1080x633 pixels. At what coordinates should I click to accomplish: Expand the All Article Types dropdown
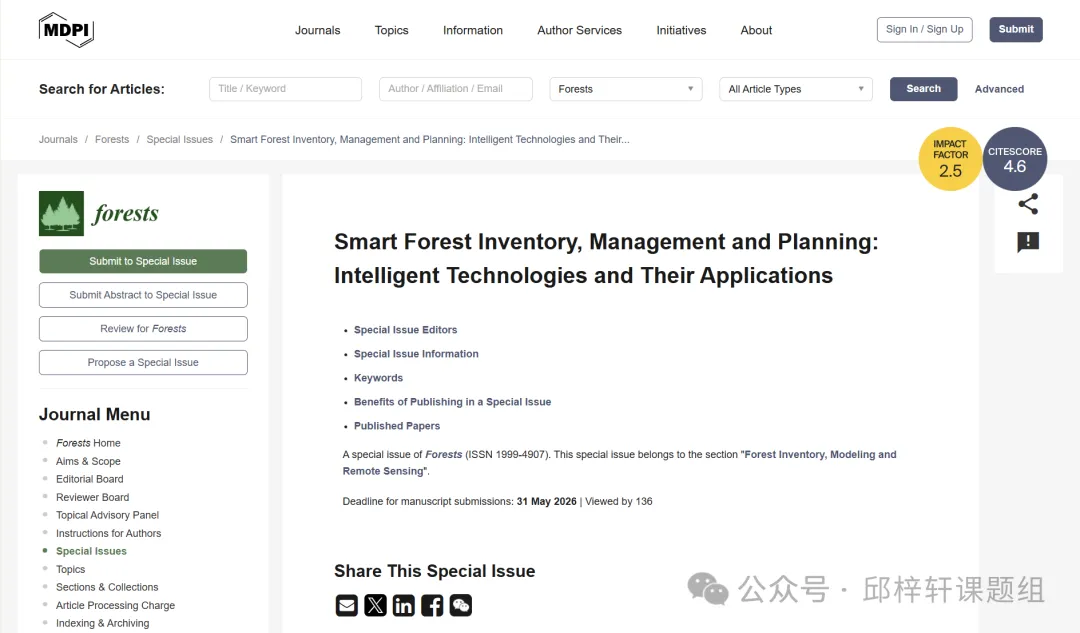click(795, 89)
